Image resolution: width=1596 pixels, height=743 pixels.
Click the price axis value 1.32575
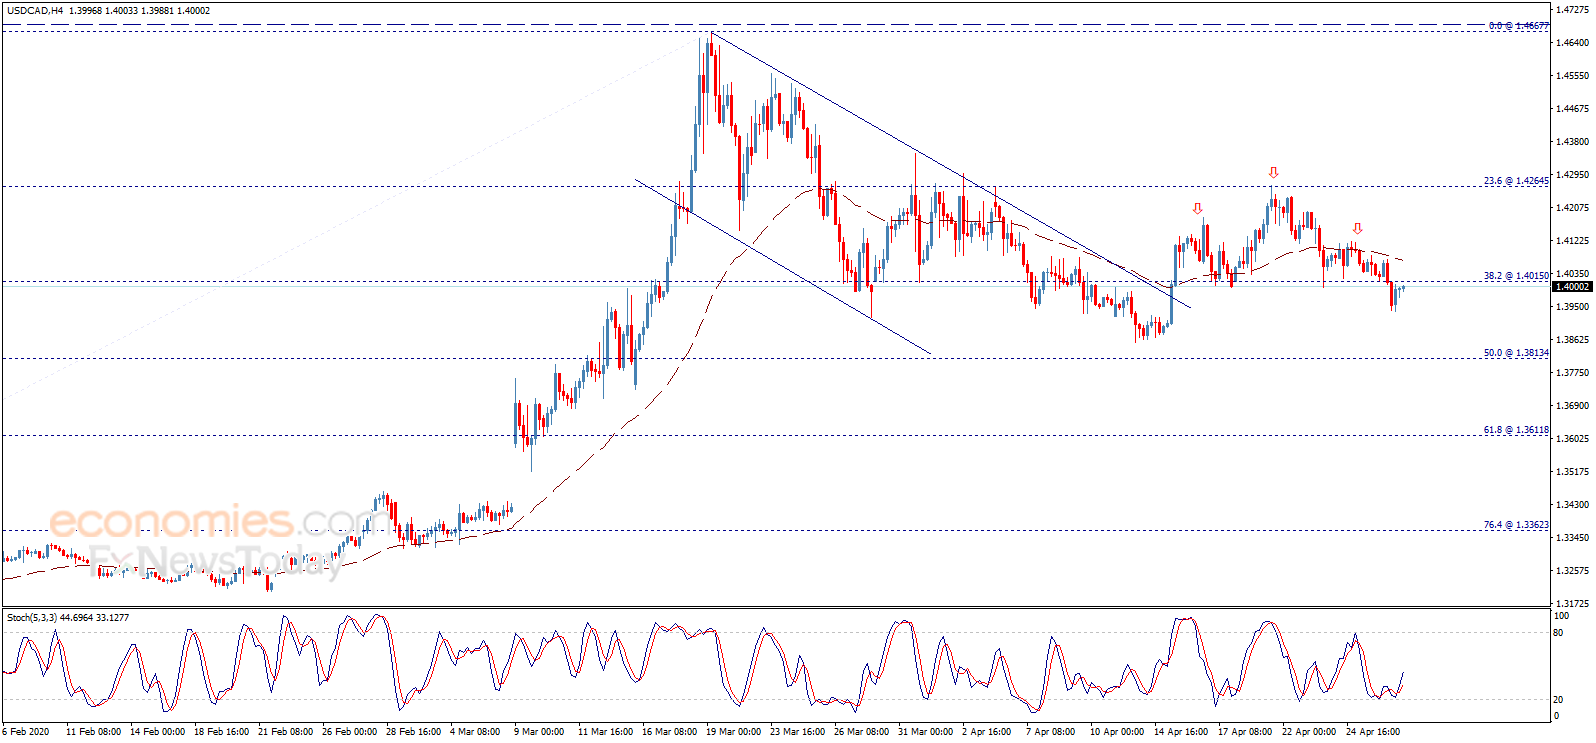(x=1573, y=571)
